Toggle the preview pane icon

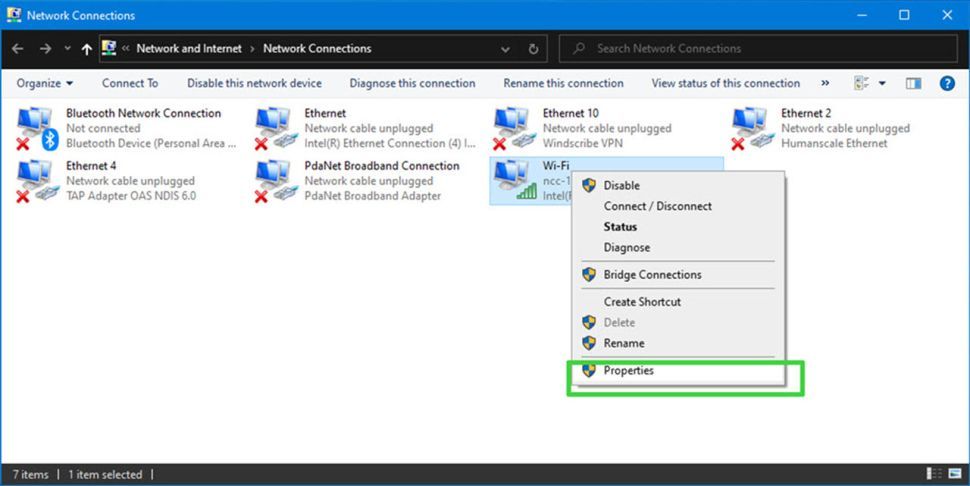[913, 84]
